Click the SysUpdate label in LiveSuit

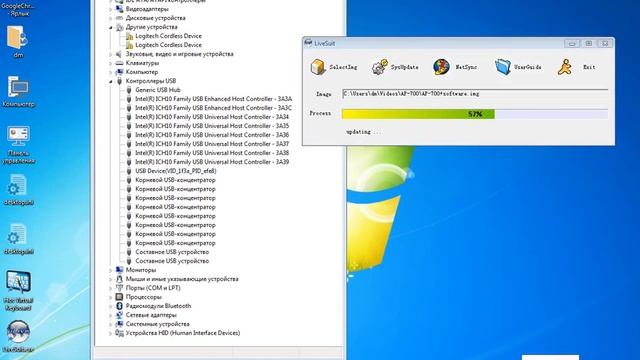(x=404, y=67)
